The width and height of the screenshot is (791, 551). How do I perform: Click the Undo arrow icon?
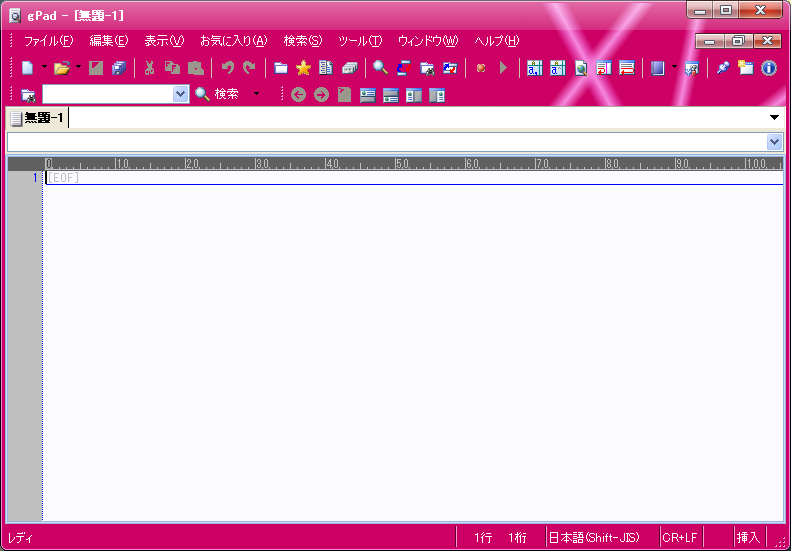point(227,68)
